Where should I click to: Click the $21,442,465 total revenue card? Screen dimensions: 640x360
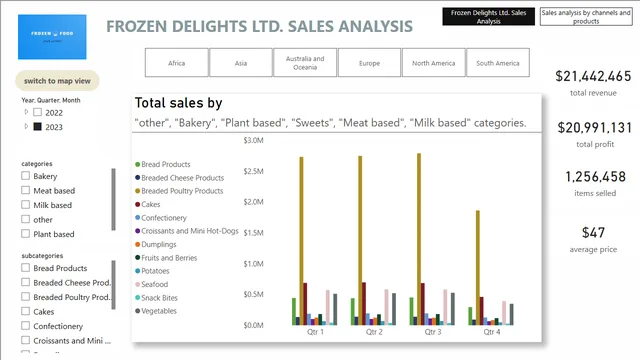coord(593,83)
